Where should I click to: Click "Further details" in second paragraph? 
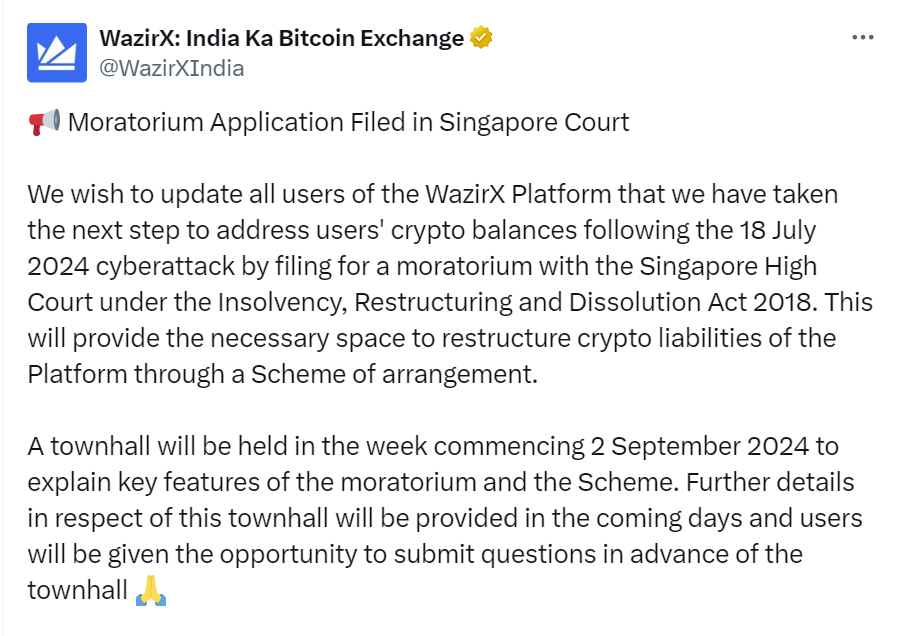[770, 483]
